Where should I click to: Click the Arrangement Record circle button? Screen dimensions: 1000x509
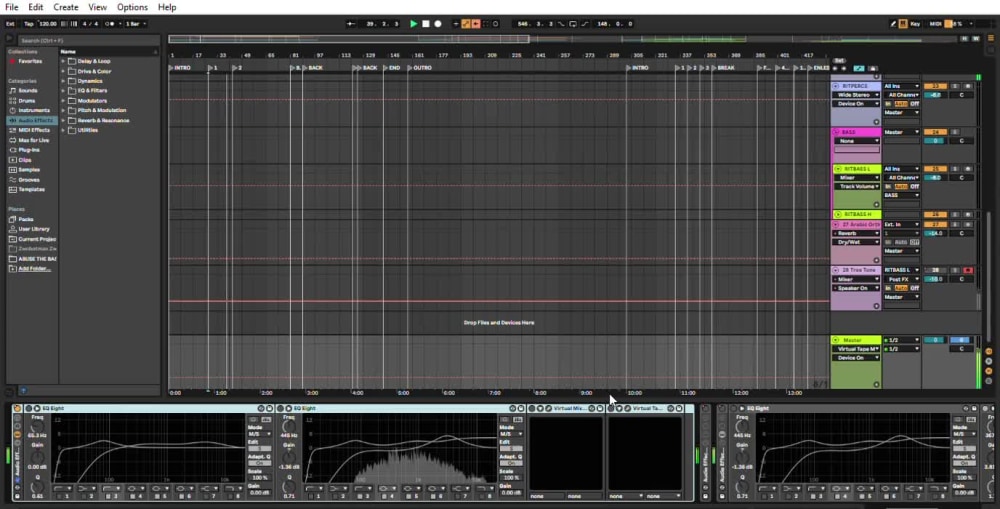click(x=438, y=24)
